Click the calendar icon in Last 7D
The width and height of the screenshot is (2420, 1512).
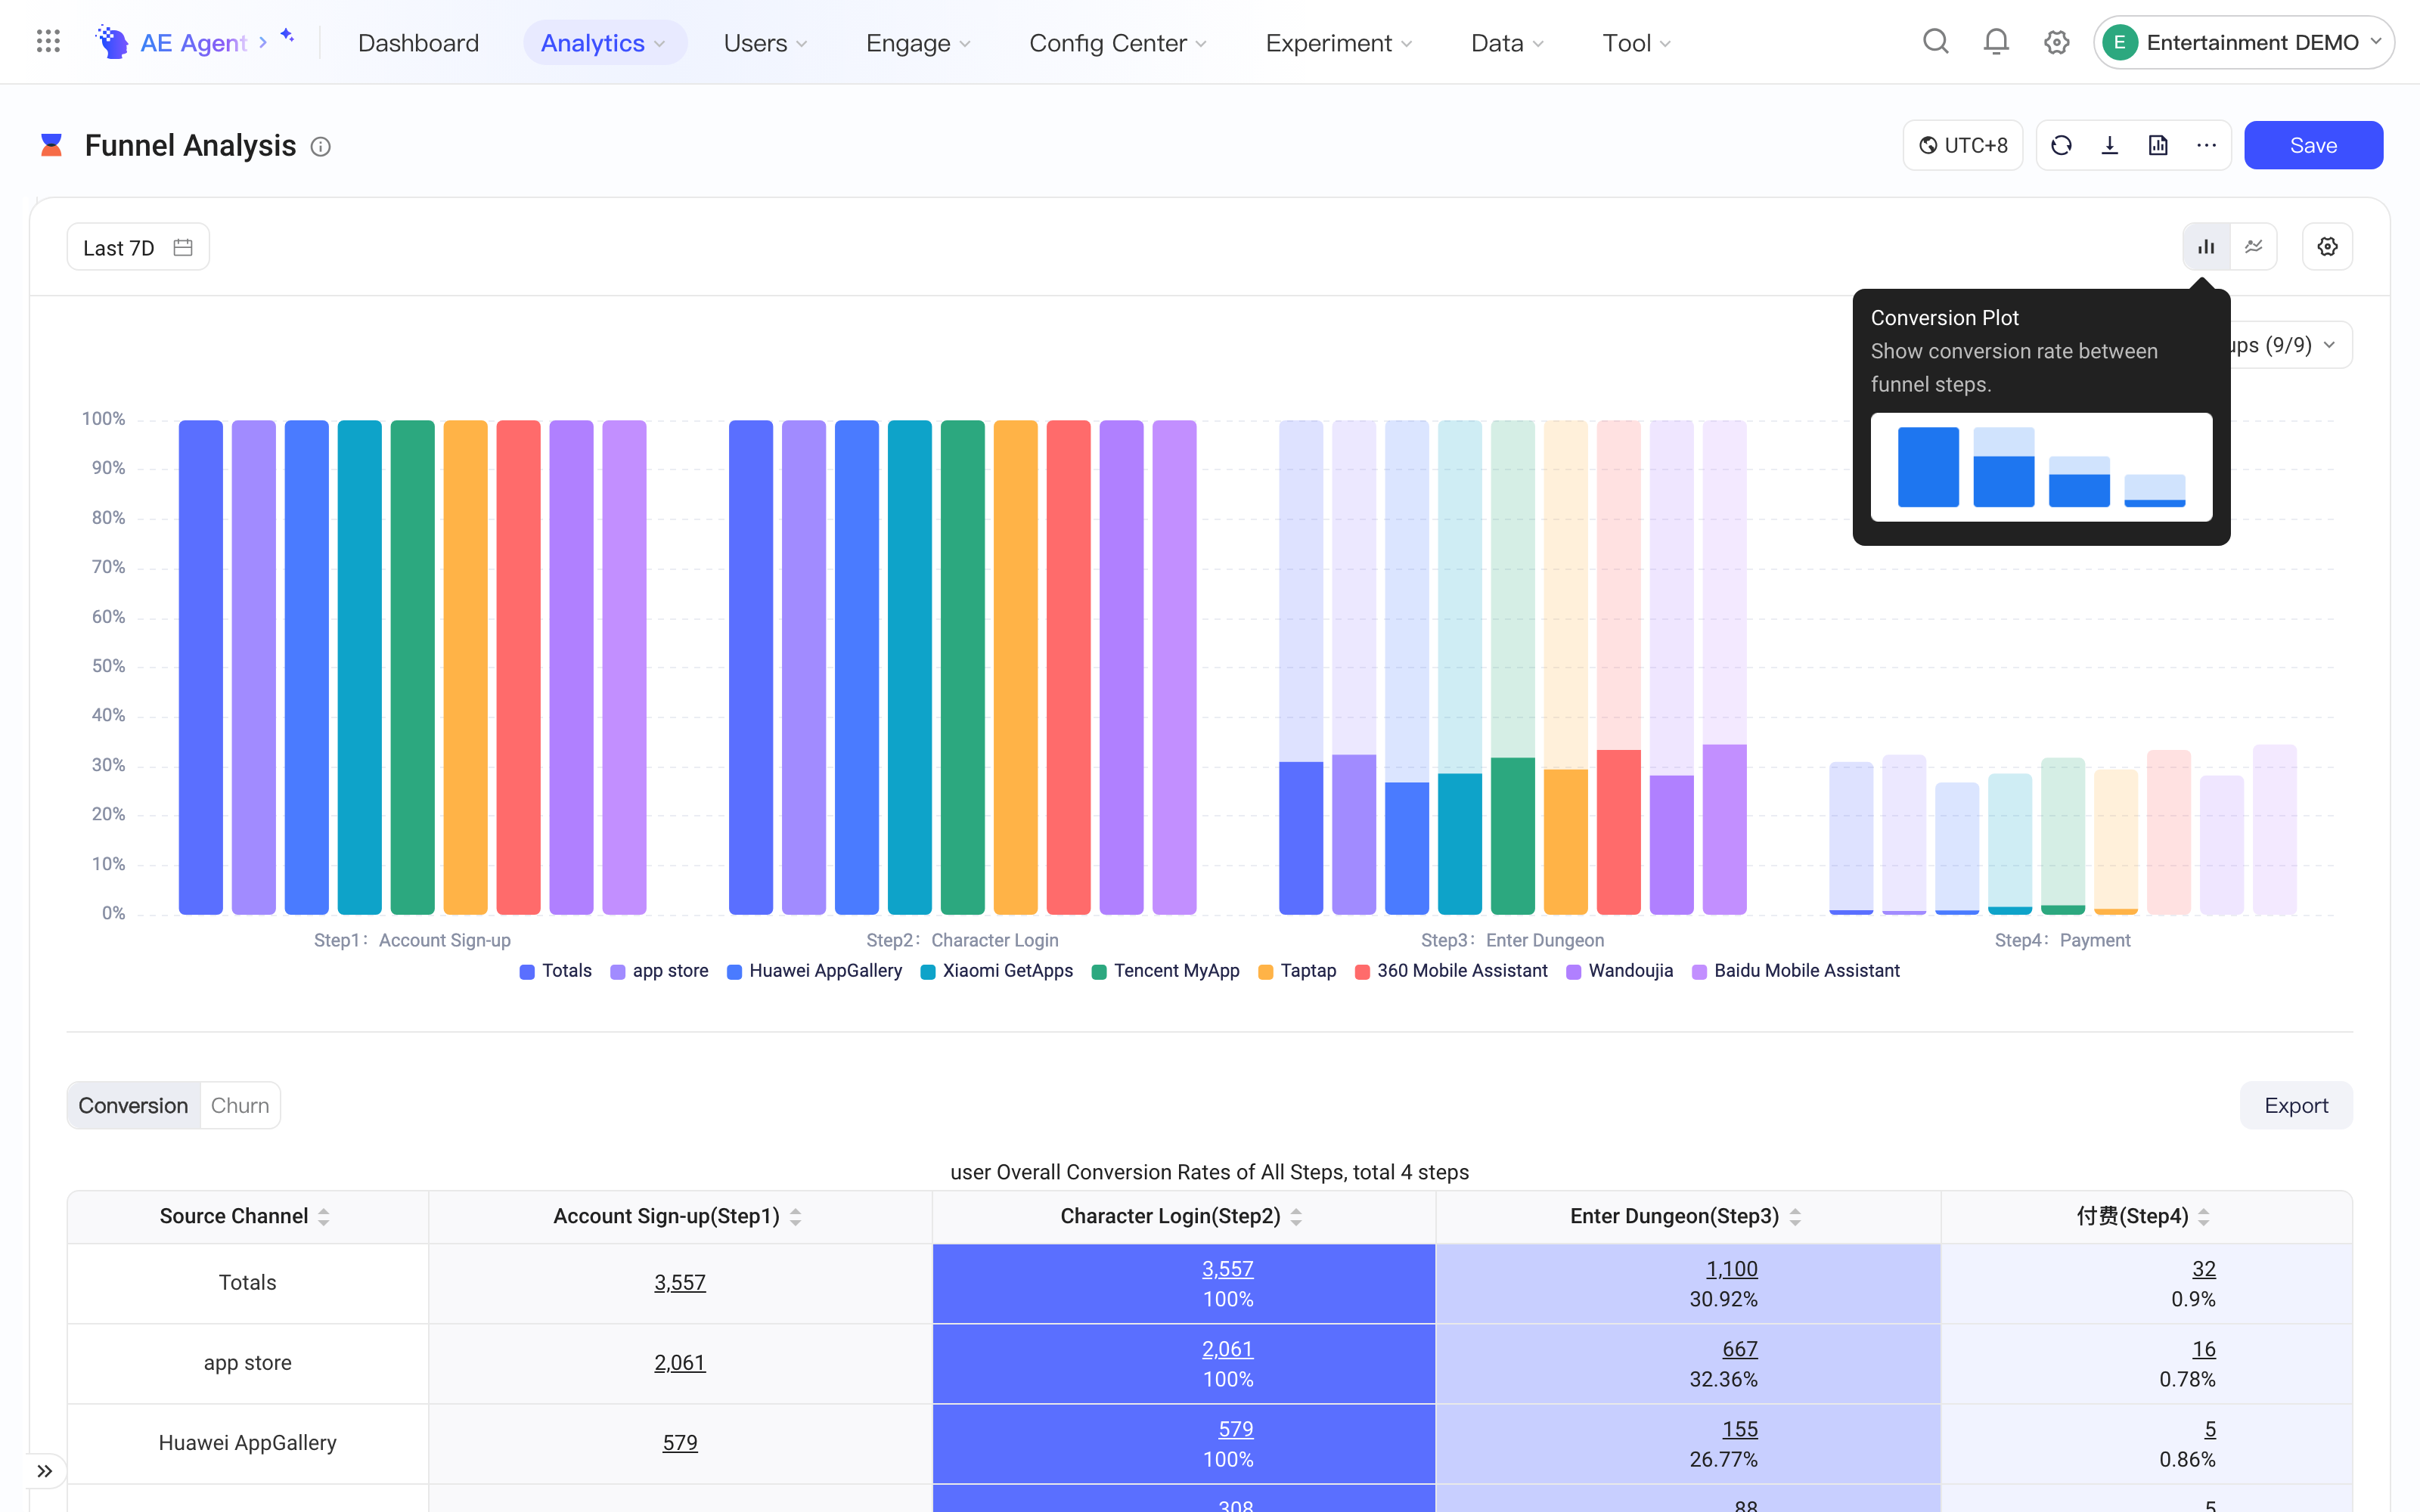coord(183,247)
